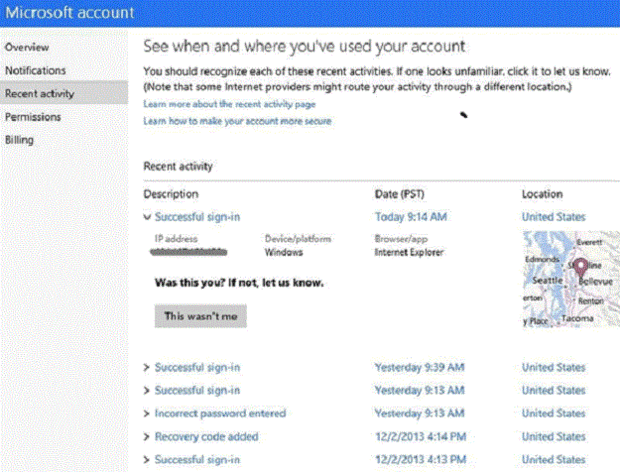Open the Billing section
620x472 pixels.
click(19, 140)
